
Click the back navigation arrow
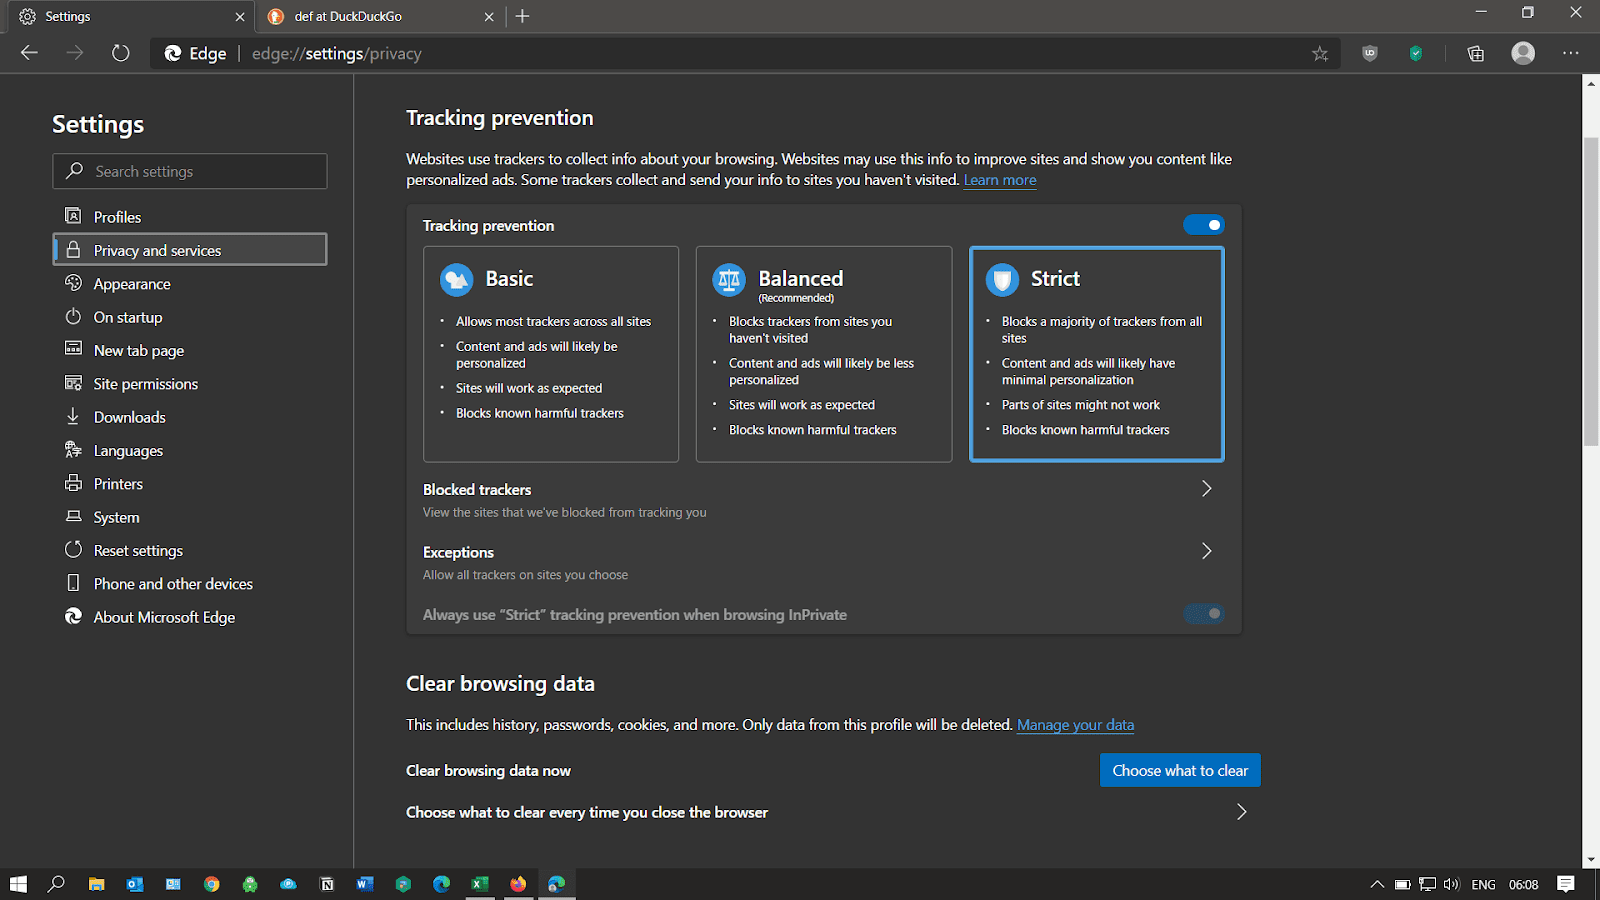(28, 53)
